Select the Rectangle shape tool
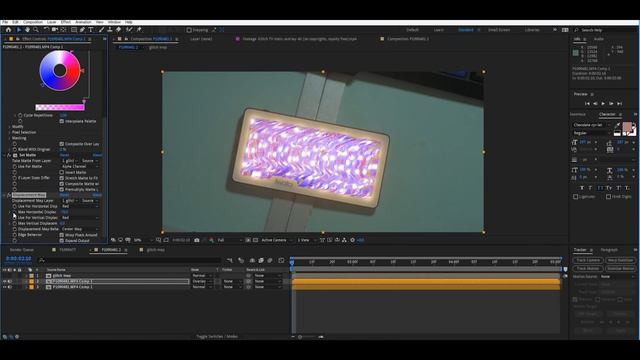This screenshot has height=360, width=640. pyautogui.click(x=74, y=30)
